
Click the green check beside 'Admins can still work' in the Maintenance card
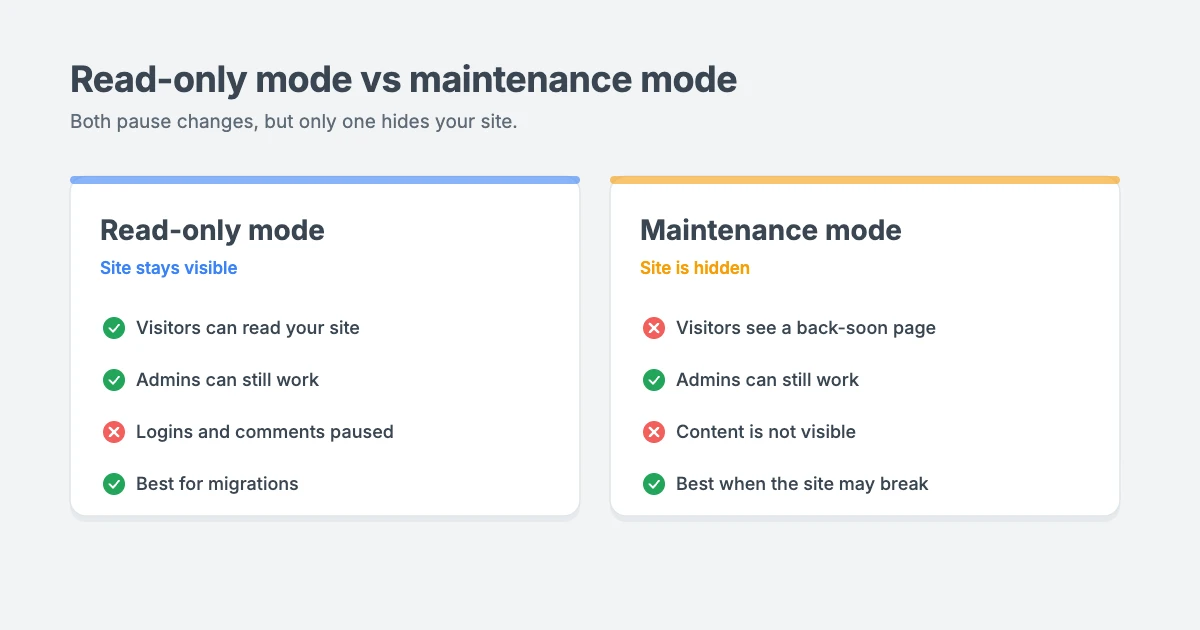[x=654, y=380]
